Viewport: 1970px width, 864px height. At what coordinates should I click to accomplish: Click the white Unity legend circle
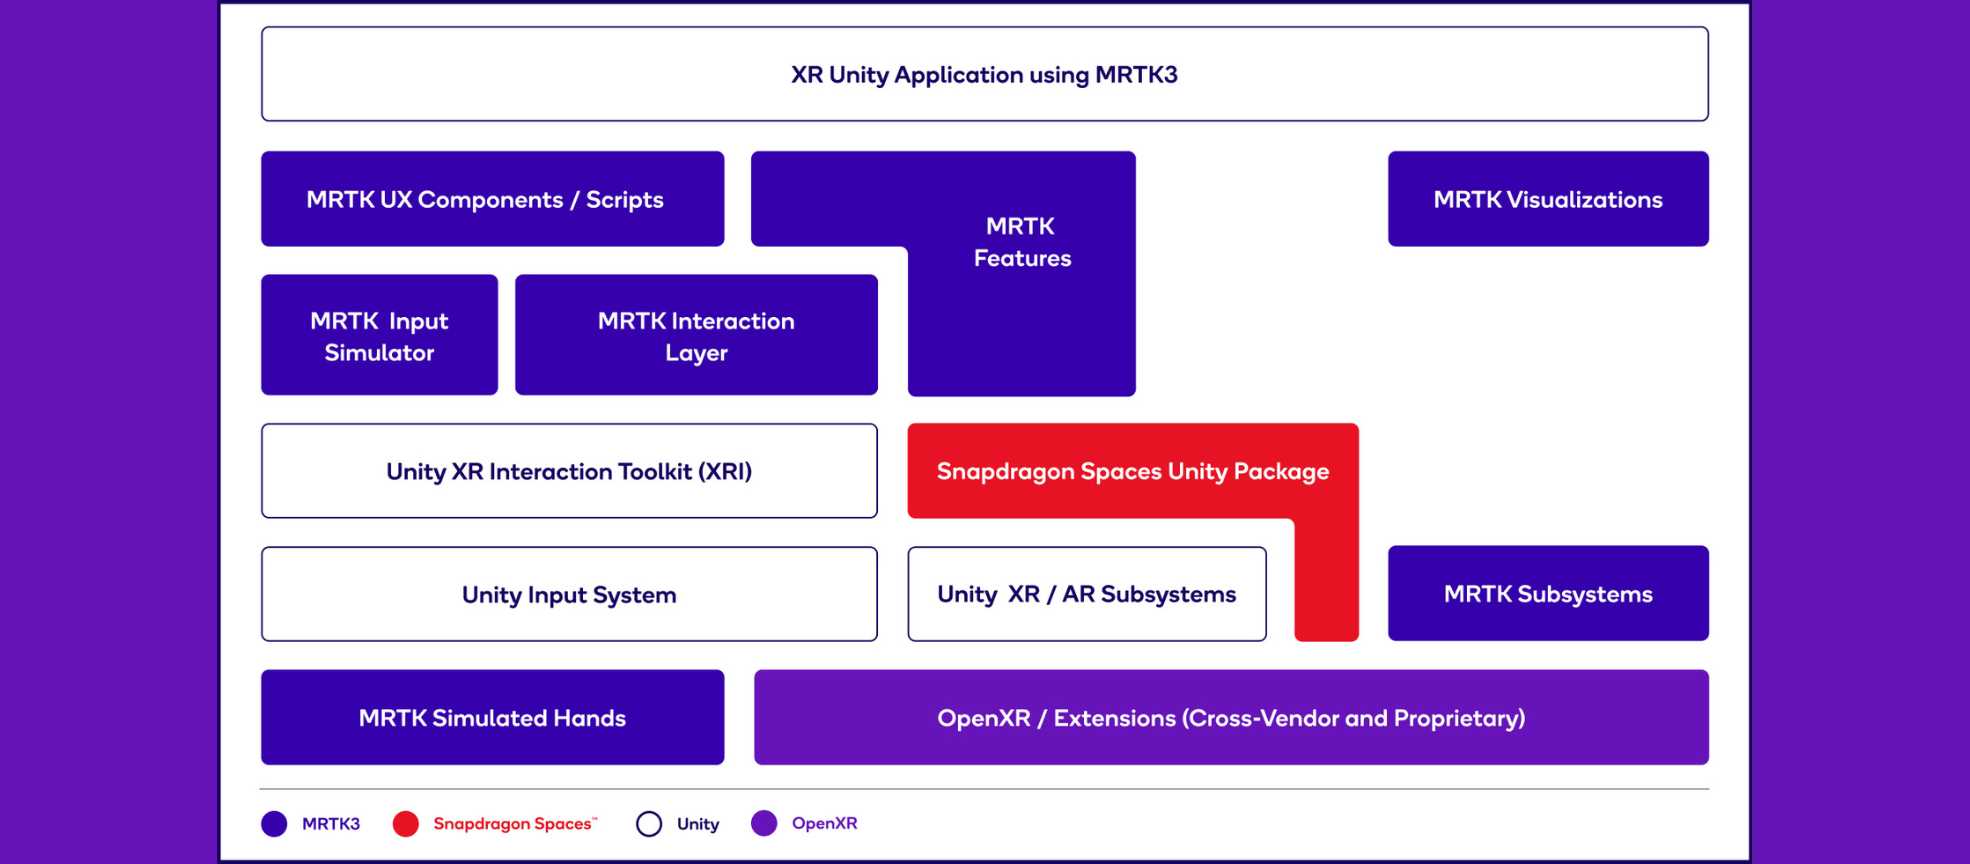point(649,824)
